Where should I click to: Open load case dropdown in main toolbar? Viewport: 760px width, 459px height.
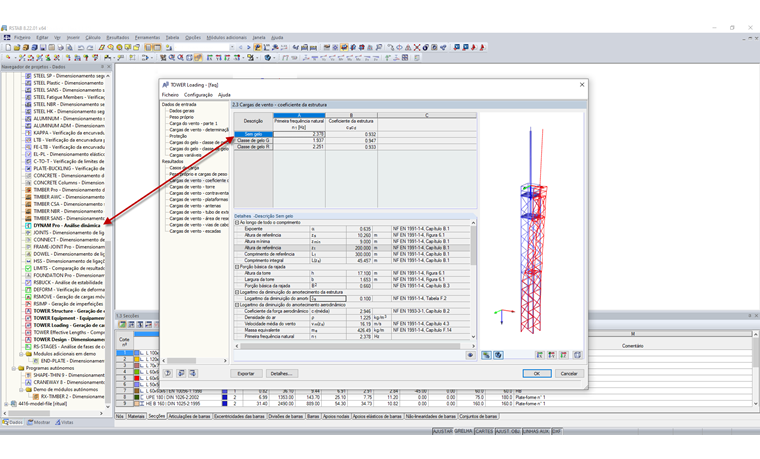coord(232,47)
